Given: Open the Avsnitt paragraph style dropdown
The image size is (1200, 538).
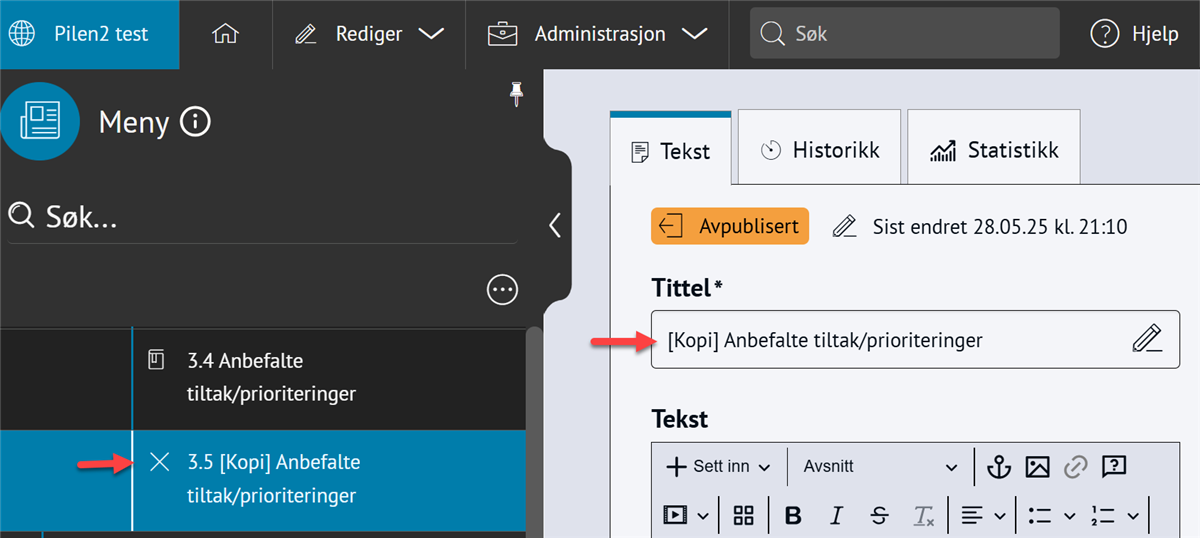Looking at the screenshot, I should pos(880,466).
